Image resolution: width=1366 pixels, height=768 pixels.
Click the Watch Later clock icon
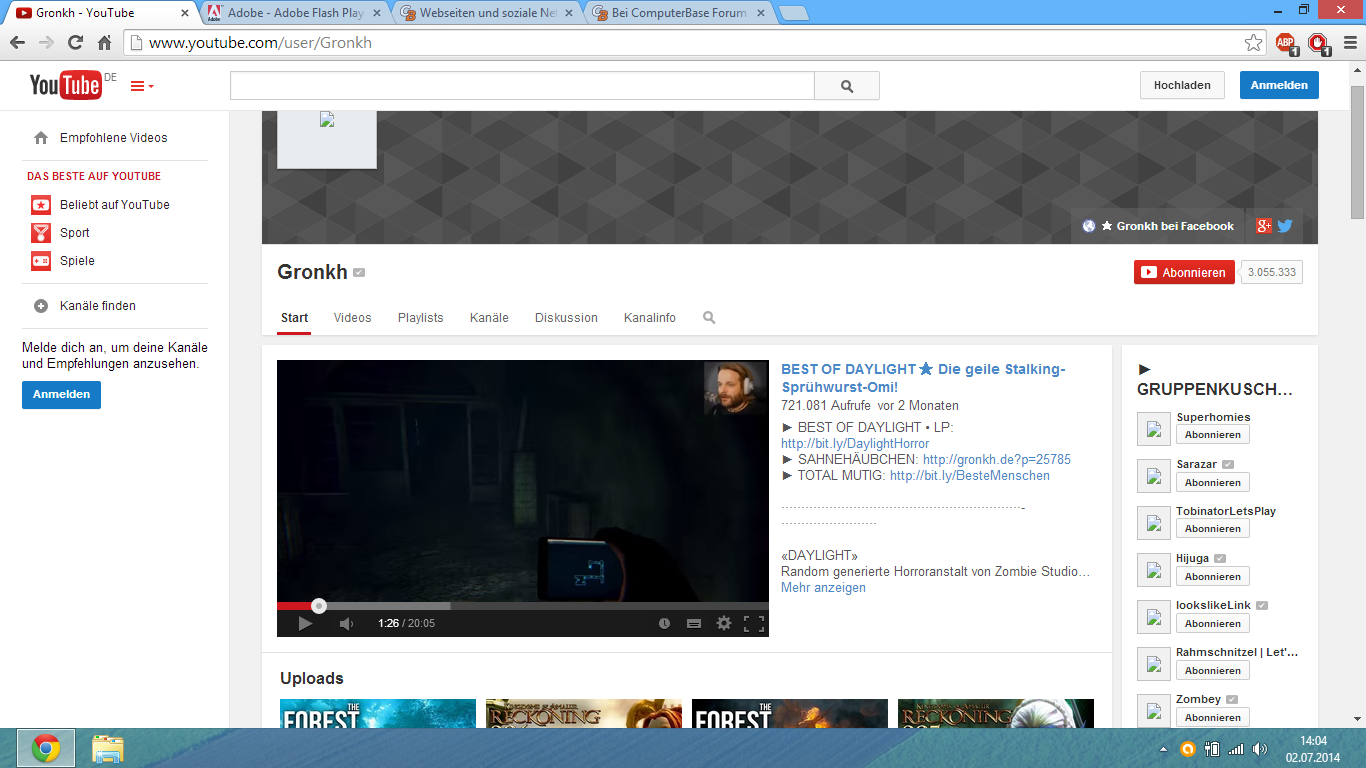(x=664, y=624)
